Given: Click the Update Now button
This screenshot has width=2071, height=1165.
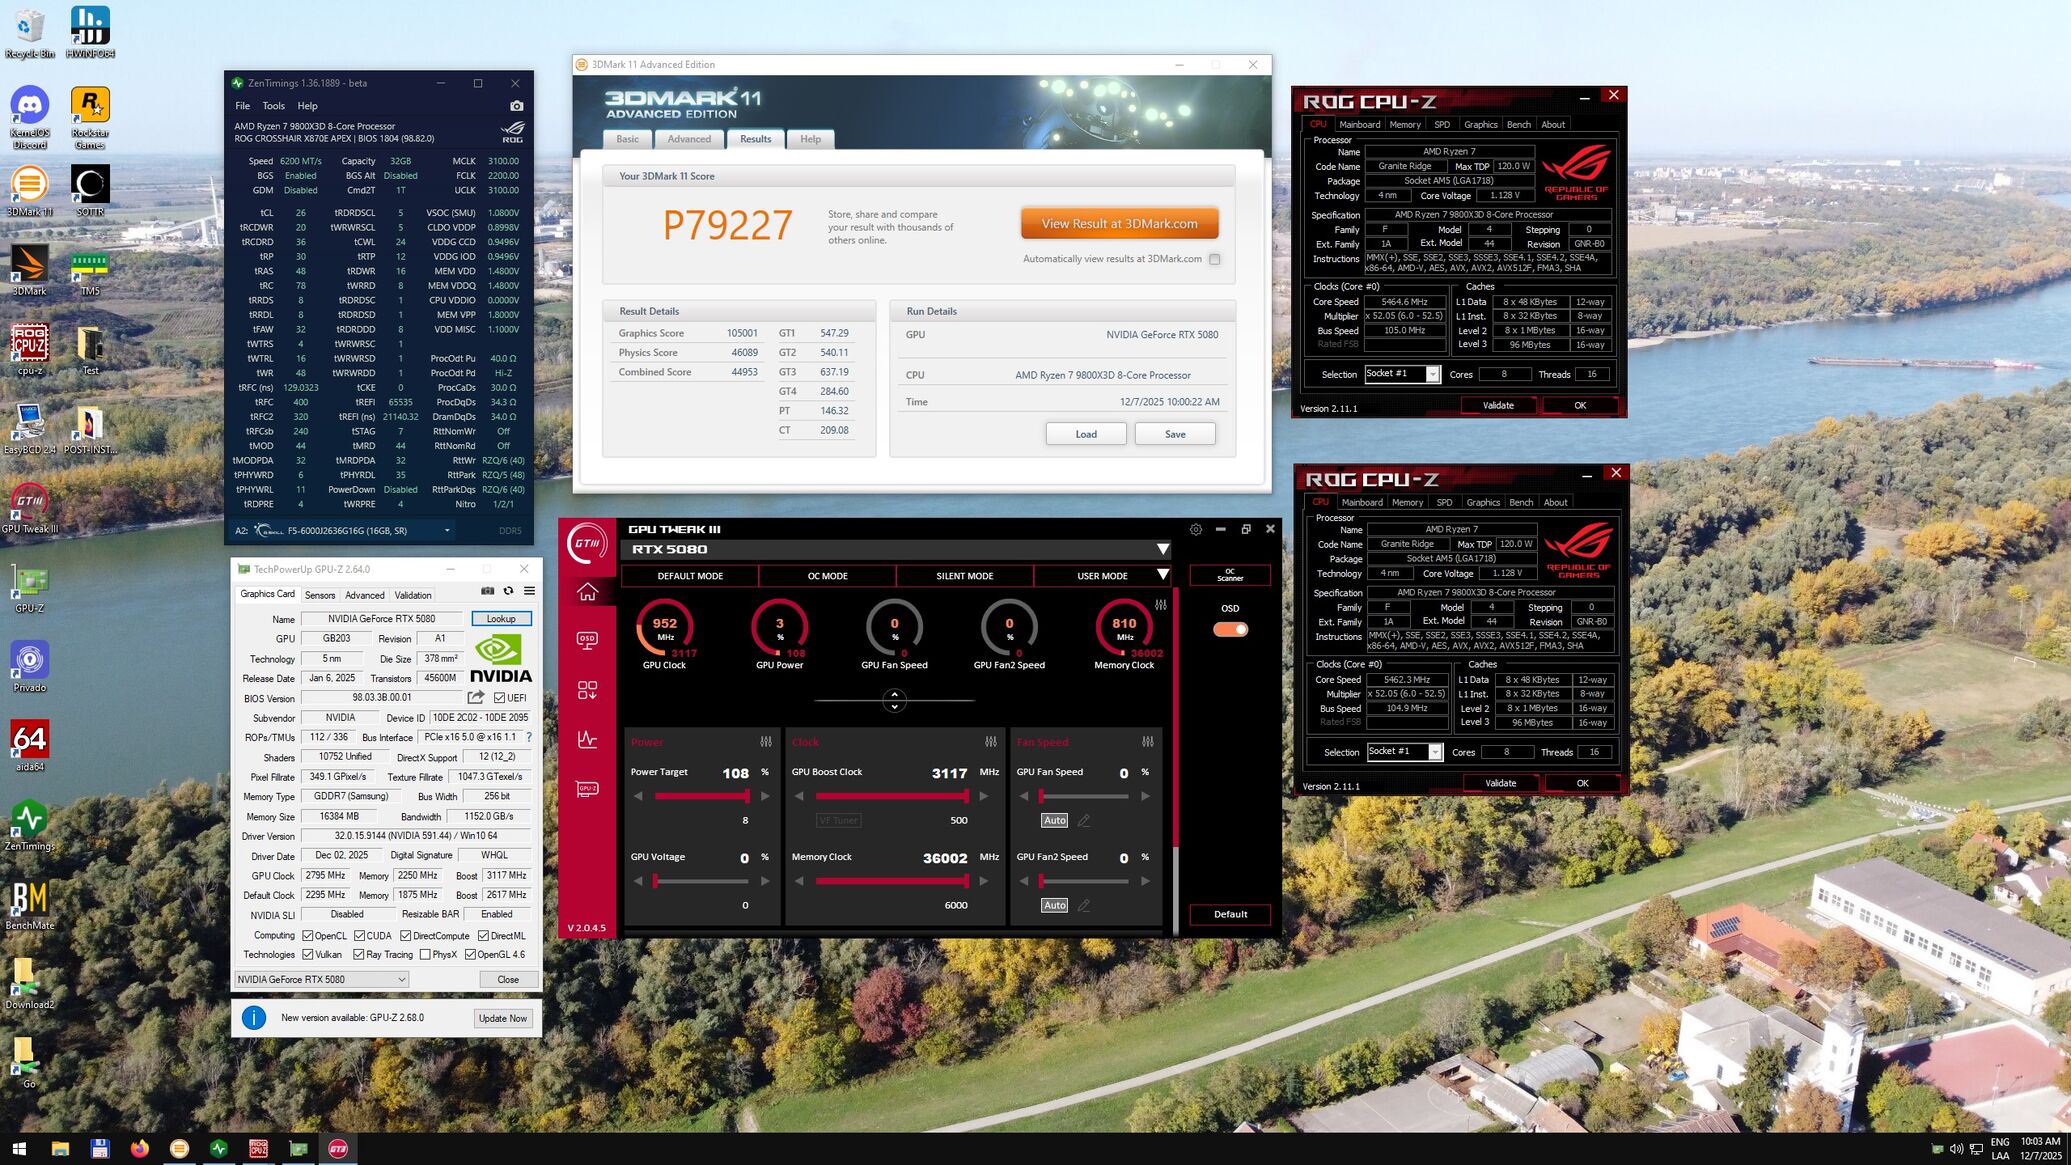Looking at the screenshot, I should coord(502,1018).
